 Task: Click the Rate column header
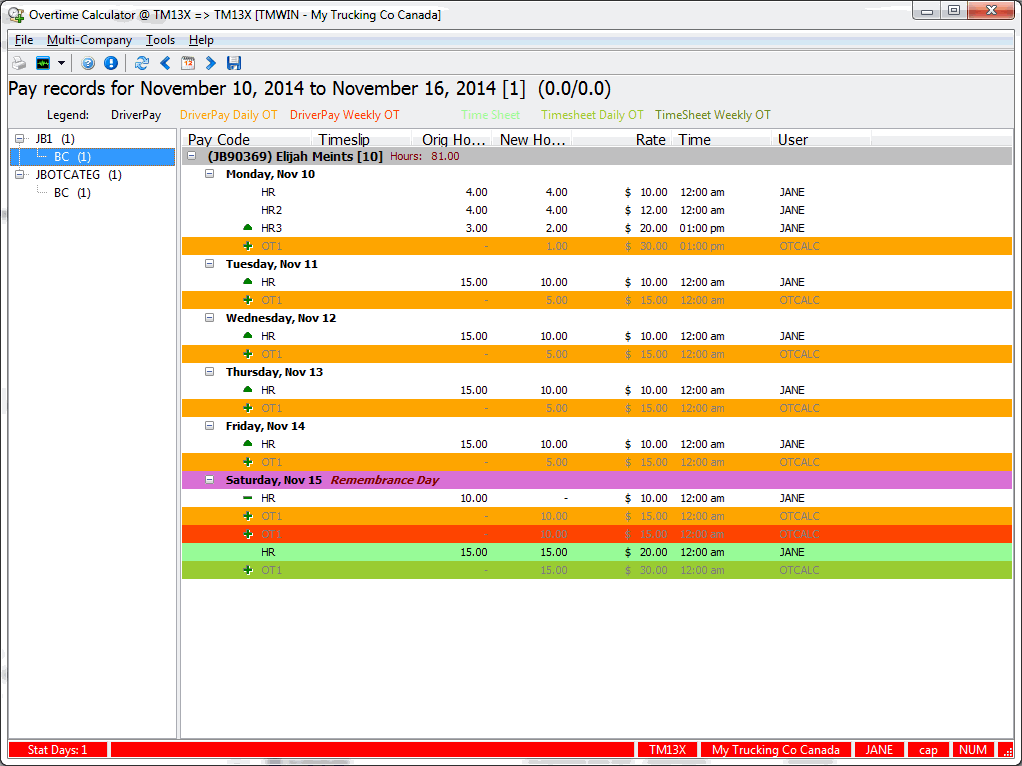point(650,140)
